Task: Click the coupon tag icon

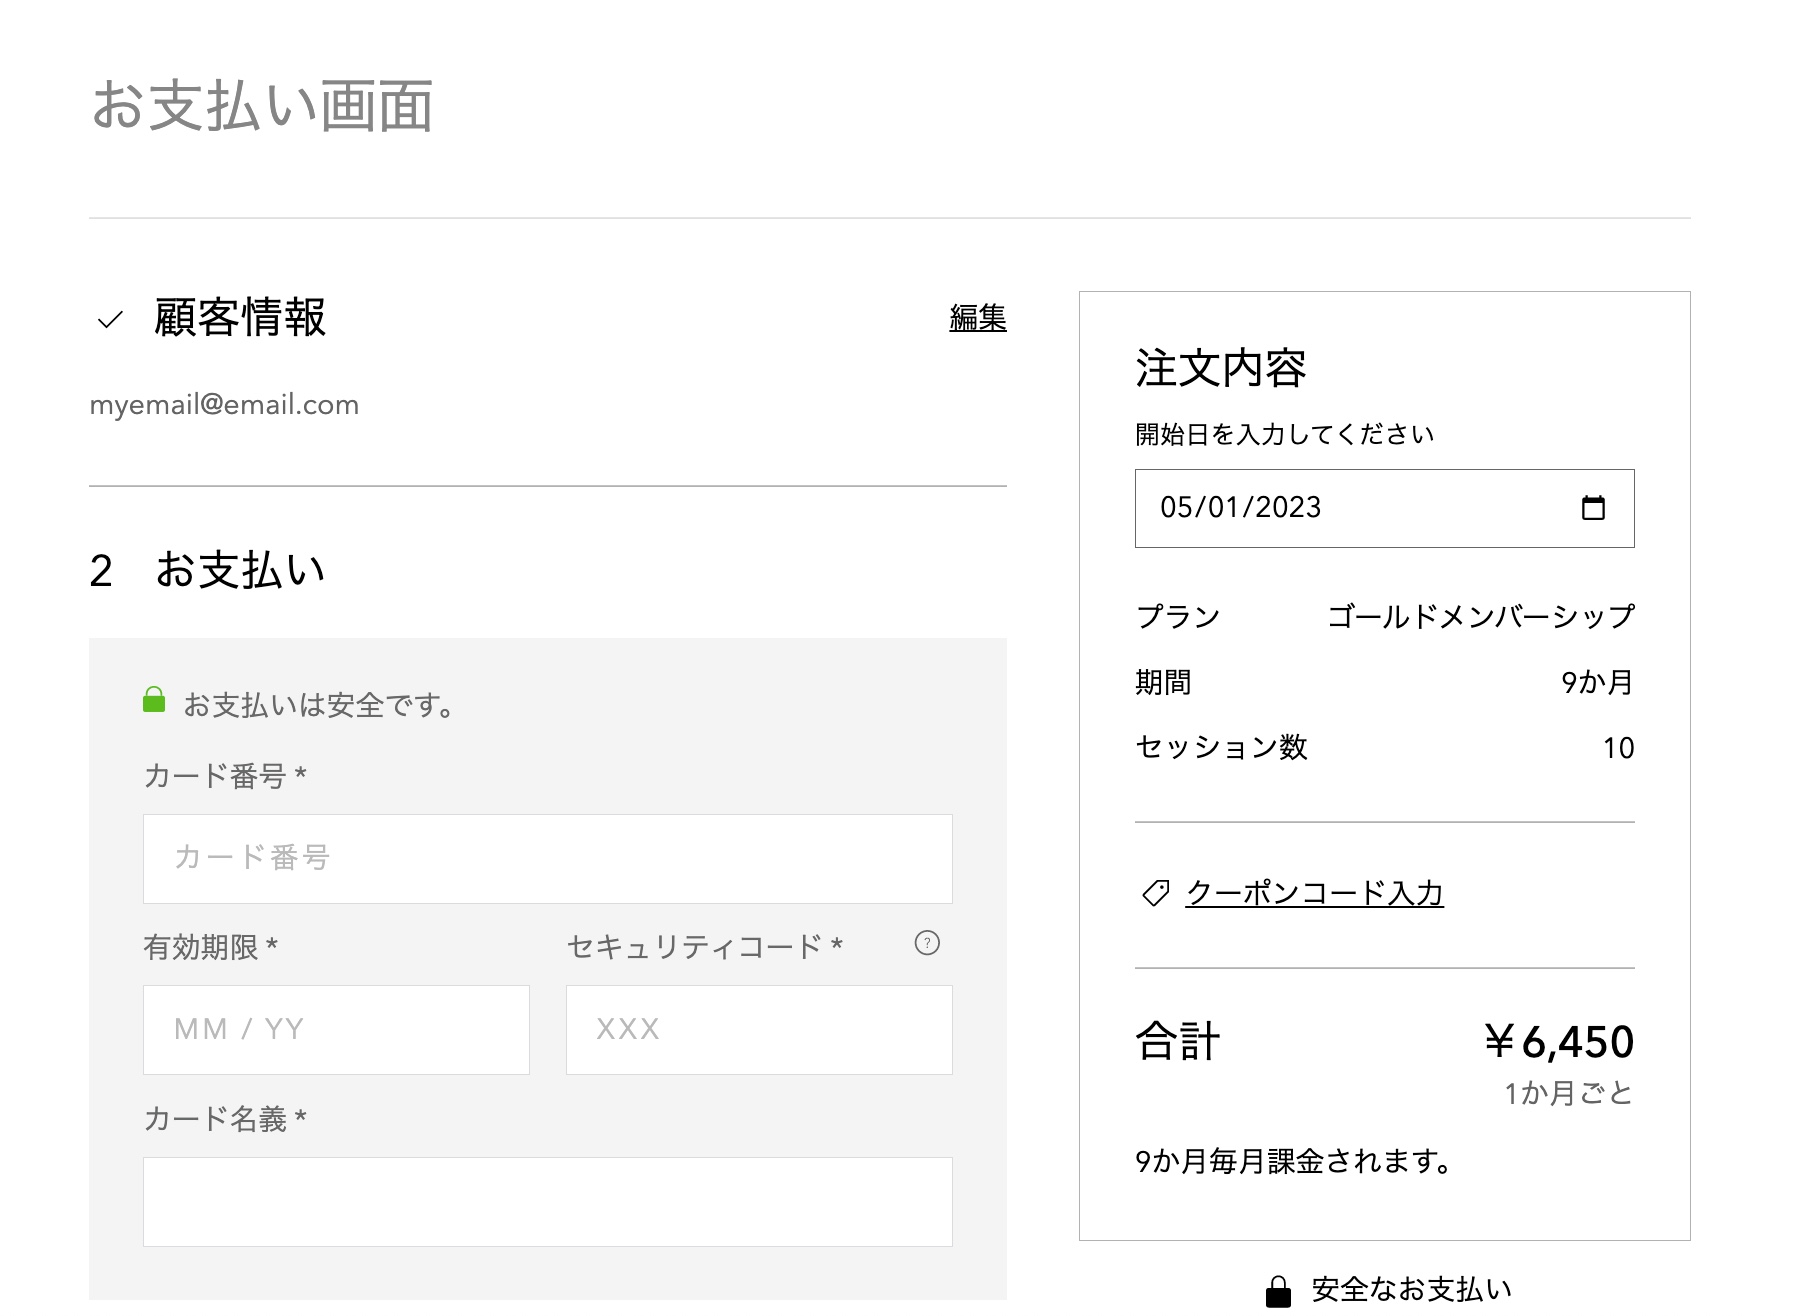Action: click(x=1155, y=893)
